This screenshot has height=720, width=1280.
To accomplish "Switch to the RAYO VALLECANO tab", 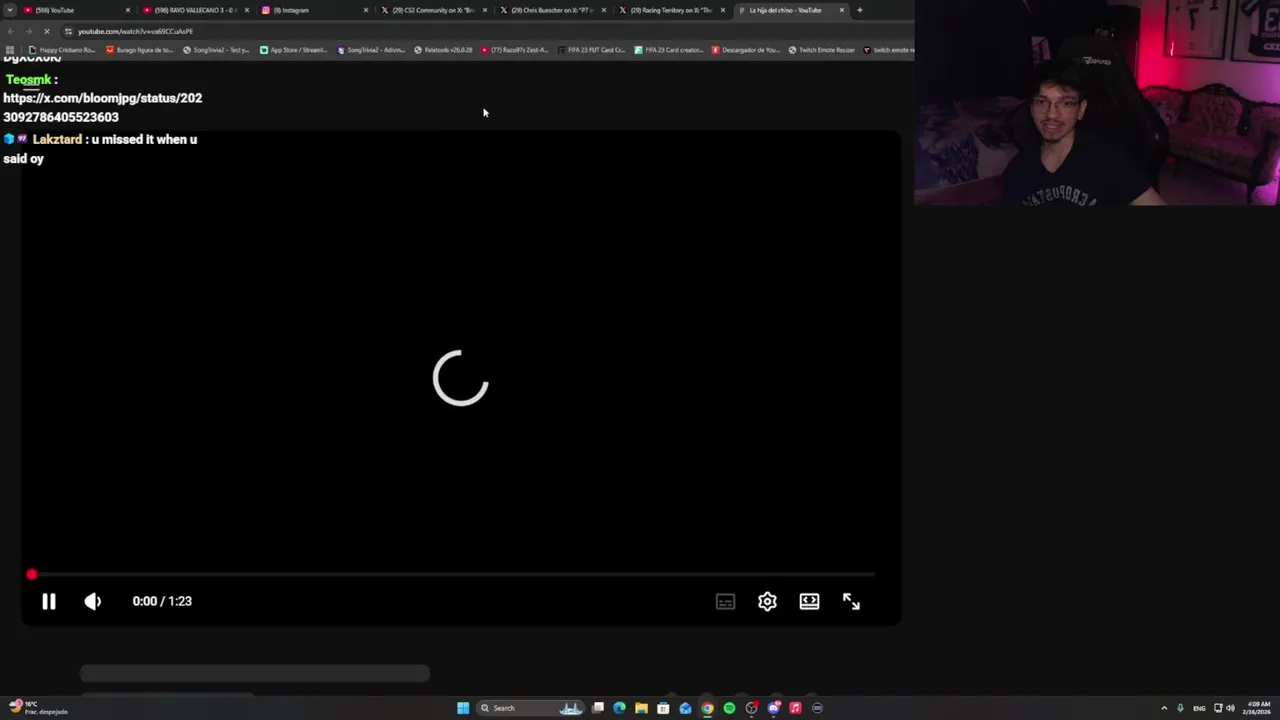I will pyautogui.click(x=195, y=10).
